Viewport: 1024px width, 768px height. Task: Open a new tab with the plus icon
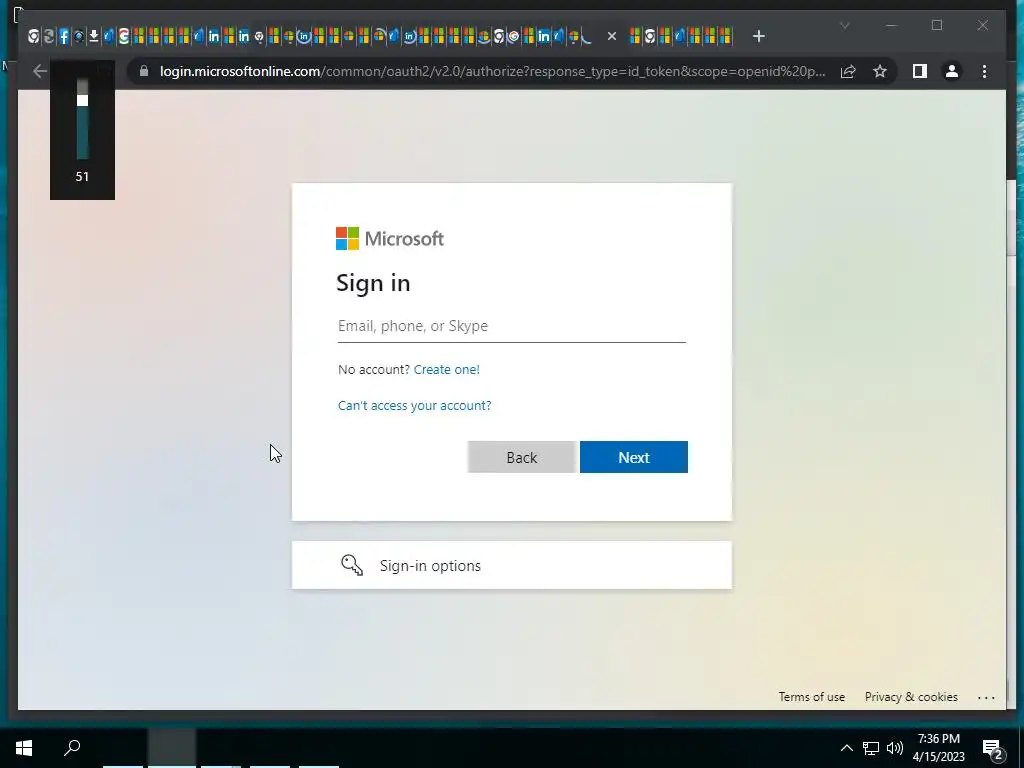coord(758,36)
